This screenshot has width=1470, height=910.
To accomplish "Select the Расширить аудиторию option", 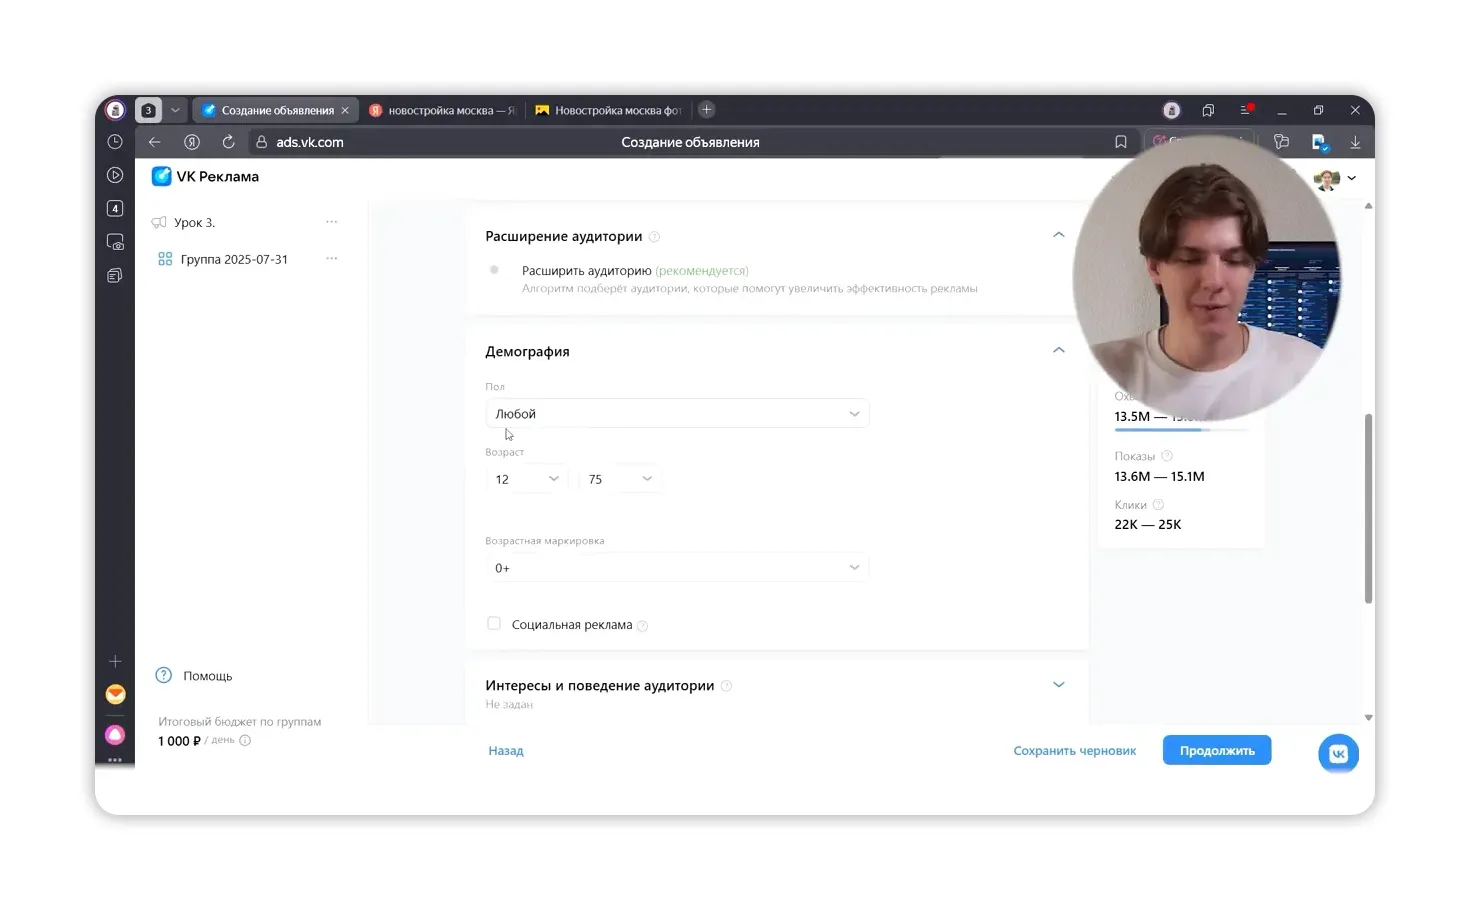I will [494, 270].
